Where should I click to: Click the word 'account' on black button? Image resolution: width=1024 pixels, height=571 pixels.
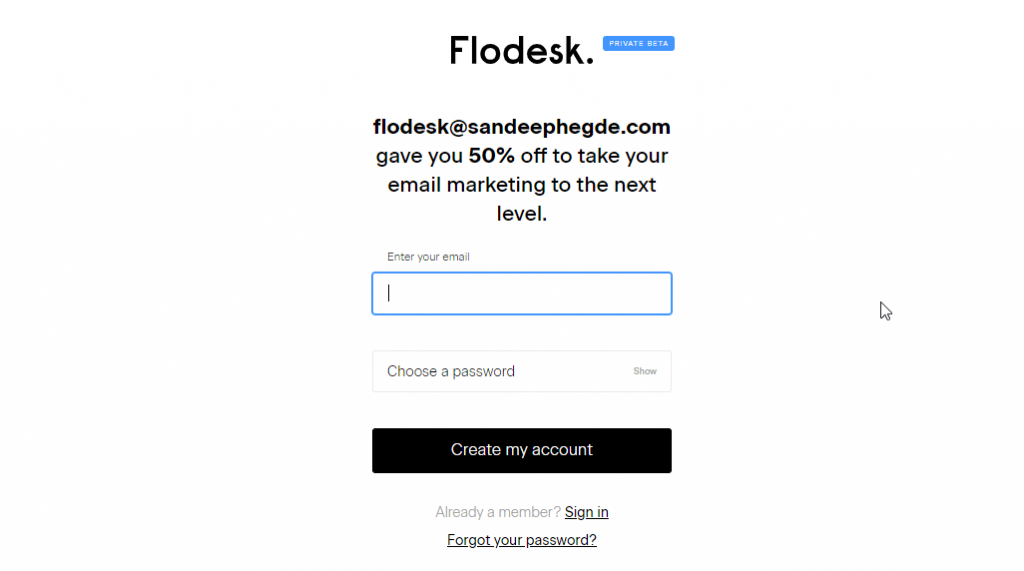[562, 450]
